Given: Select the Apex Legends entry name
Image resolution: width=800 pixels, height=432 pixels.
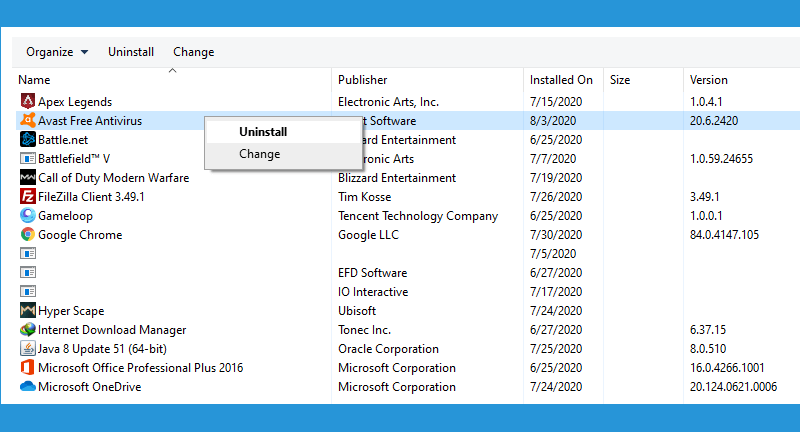Looking at the screenshot, I should [x=75, y=102].
